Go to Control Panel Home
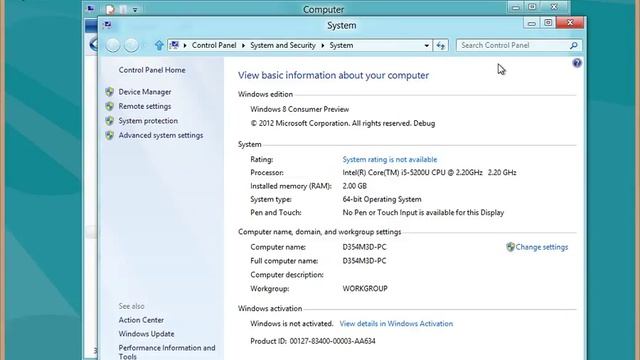The image size is (640, 360). pos(152,70)
